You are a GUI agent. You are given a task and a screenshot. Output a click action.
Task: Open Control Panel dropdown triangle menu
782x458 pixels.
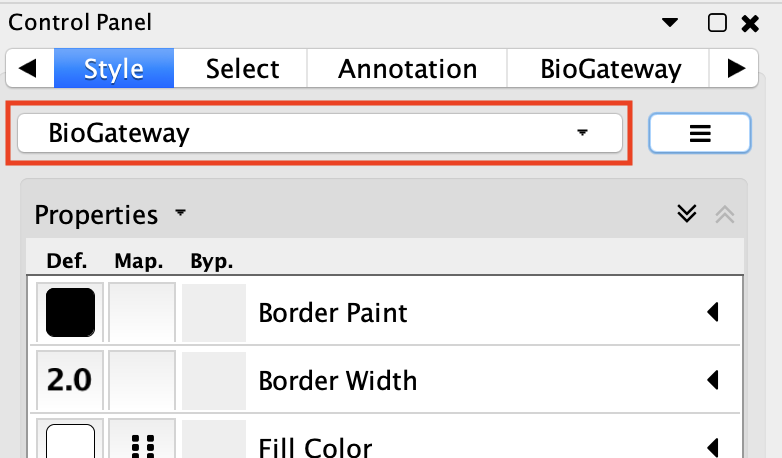670,22
